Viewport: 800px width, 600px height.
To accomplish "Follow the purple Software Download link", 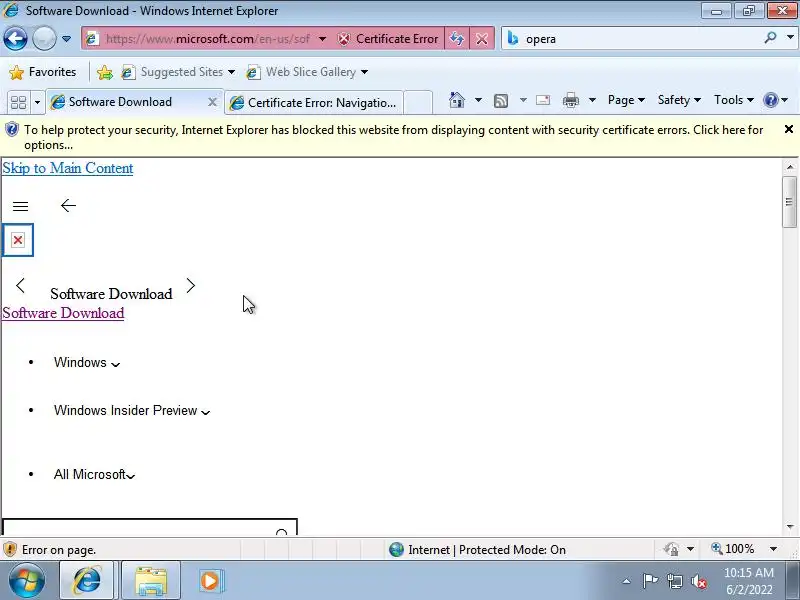I will pos(63,313).
